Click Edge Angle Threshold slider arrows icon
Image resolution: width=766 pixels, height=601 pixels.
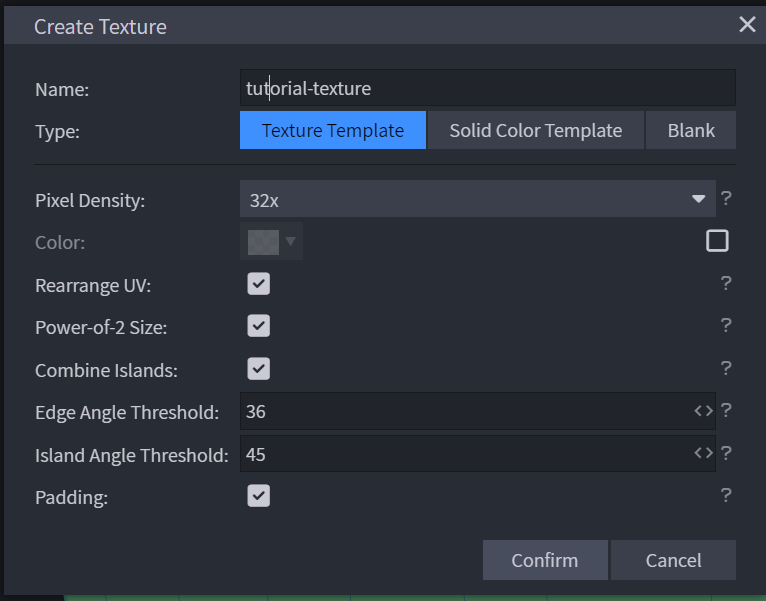coord(703,411)
